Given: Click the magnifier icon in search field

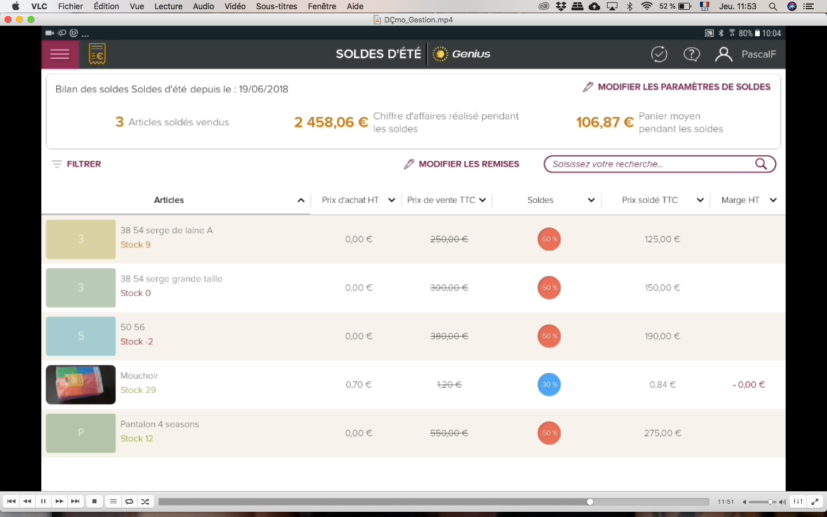Looking at the screenshot, I should [x=761, y=164].
